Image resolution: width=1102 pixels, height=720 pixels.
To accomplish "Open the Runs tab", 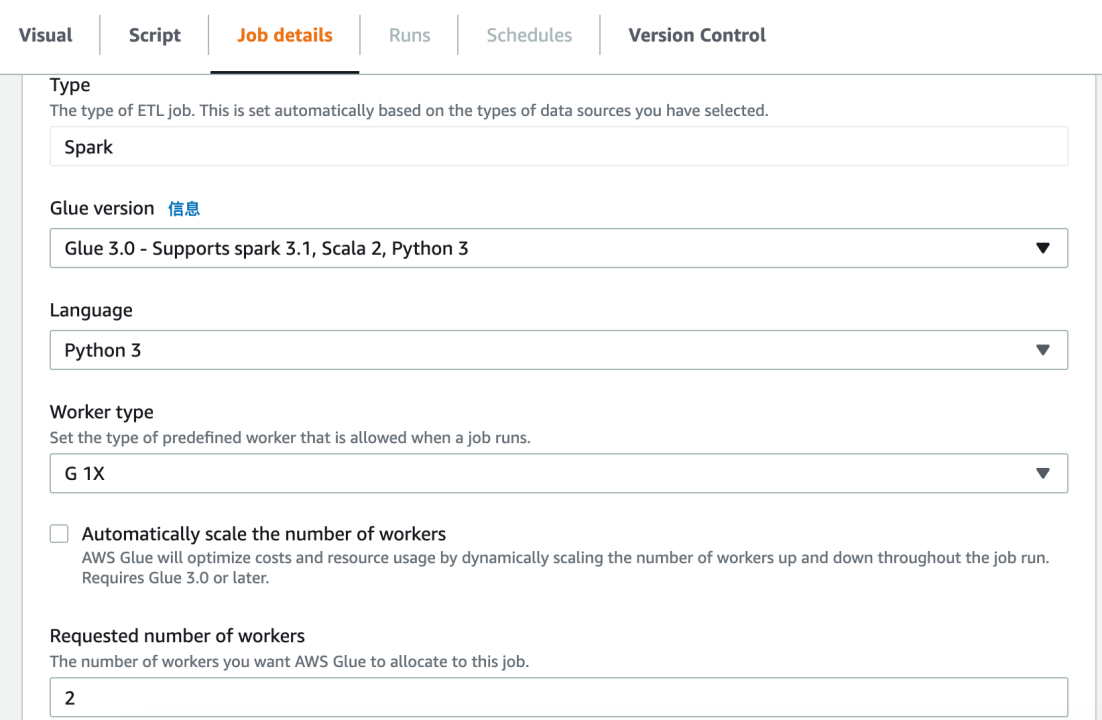I will point(409,35).
